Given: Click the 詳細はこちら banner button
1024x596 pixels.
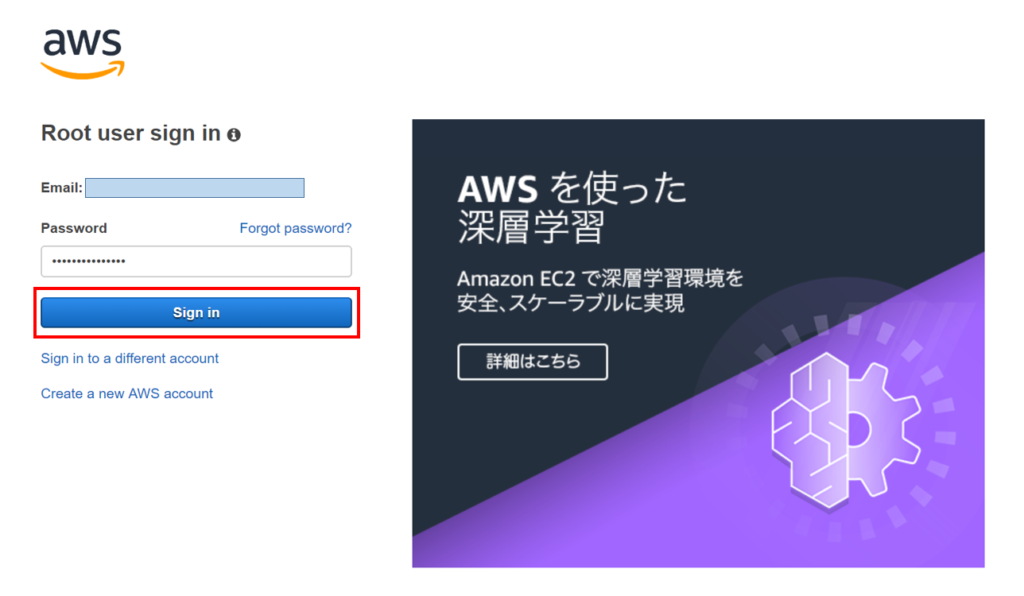Looking at the screenshot, I should [532, 362].
